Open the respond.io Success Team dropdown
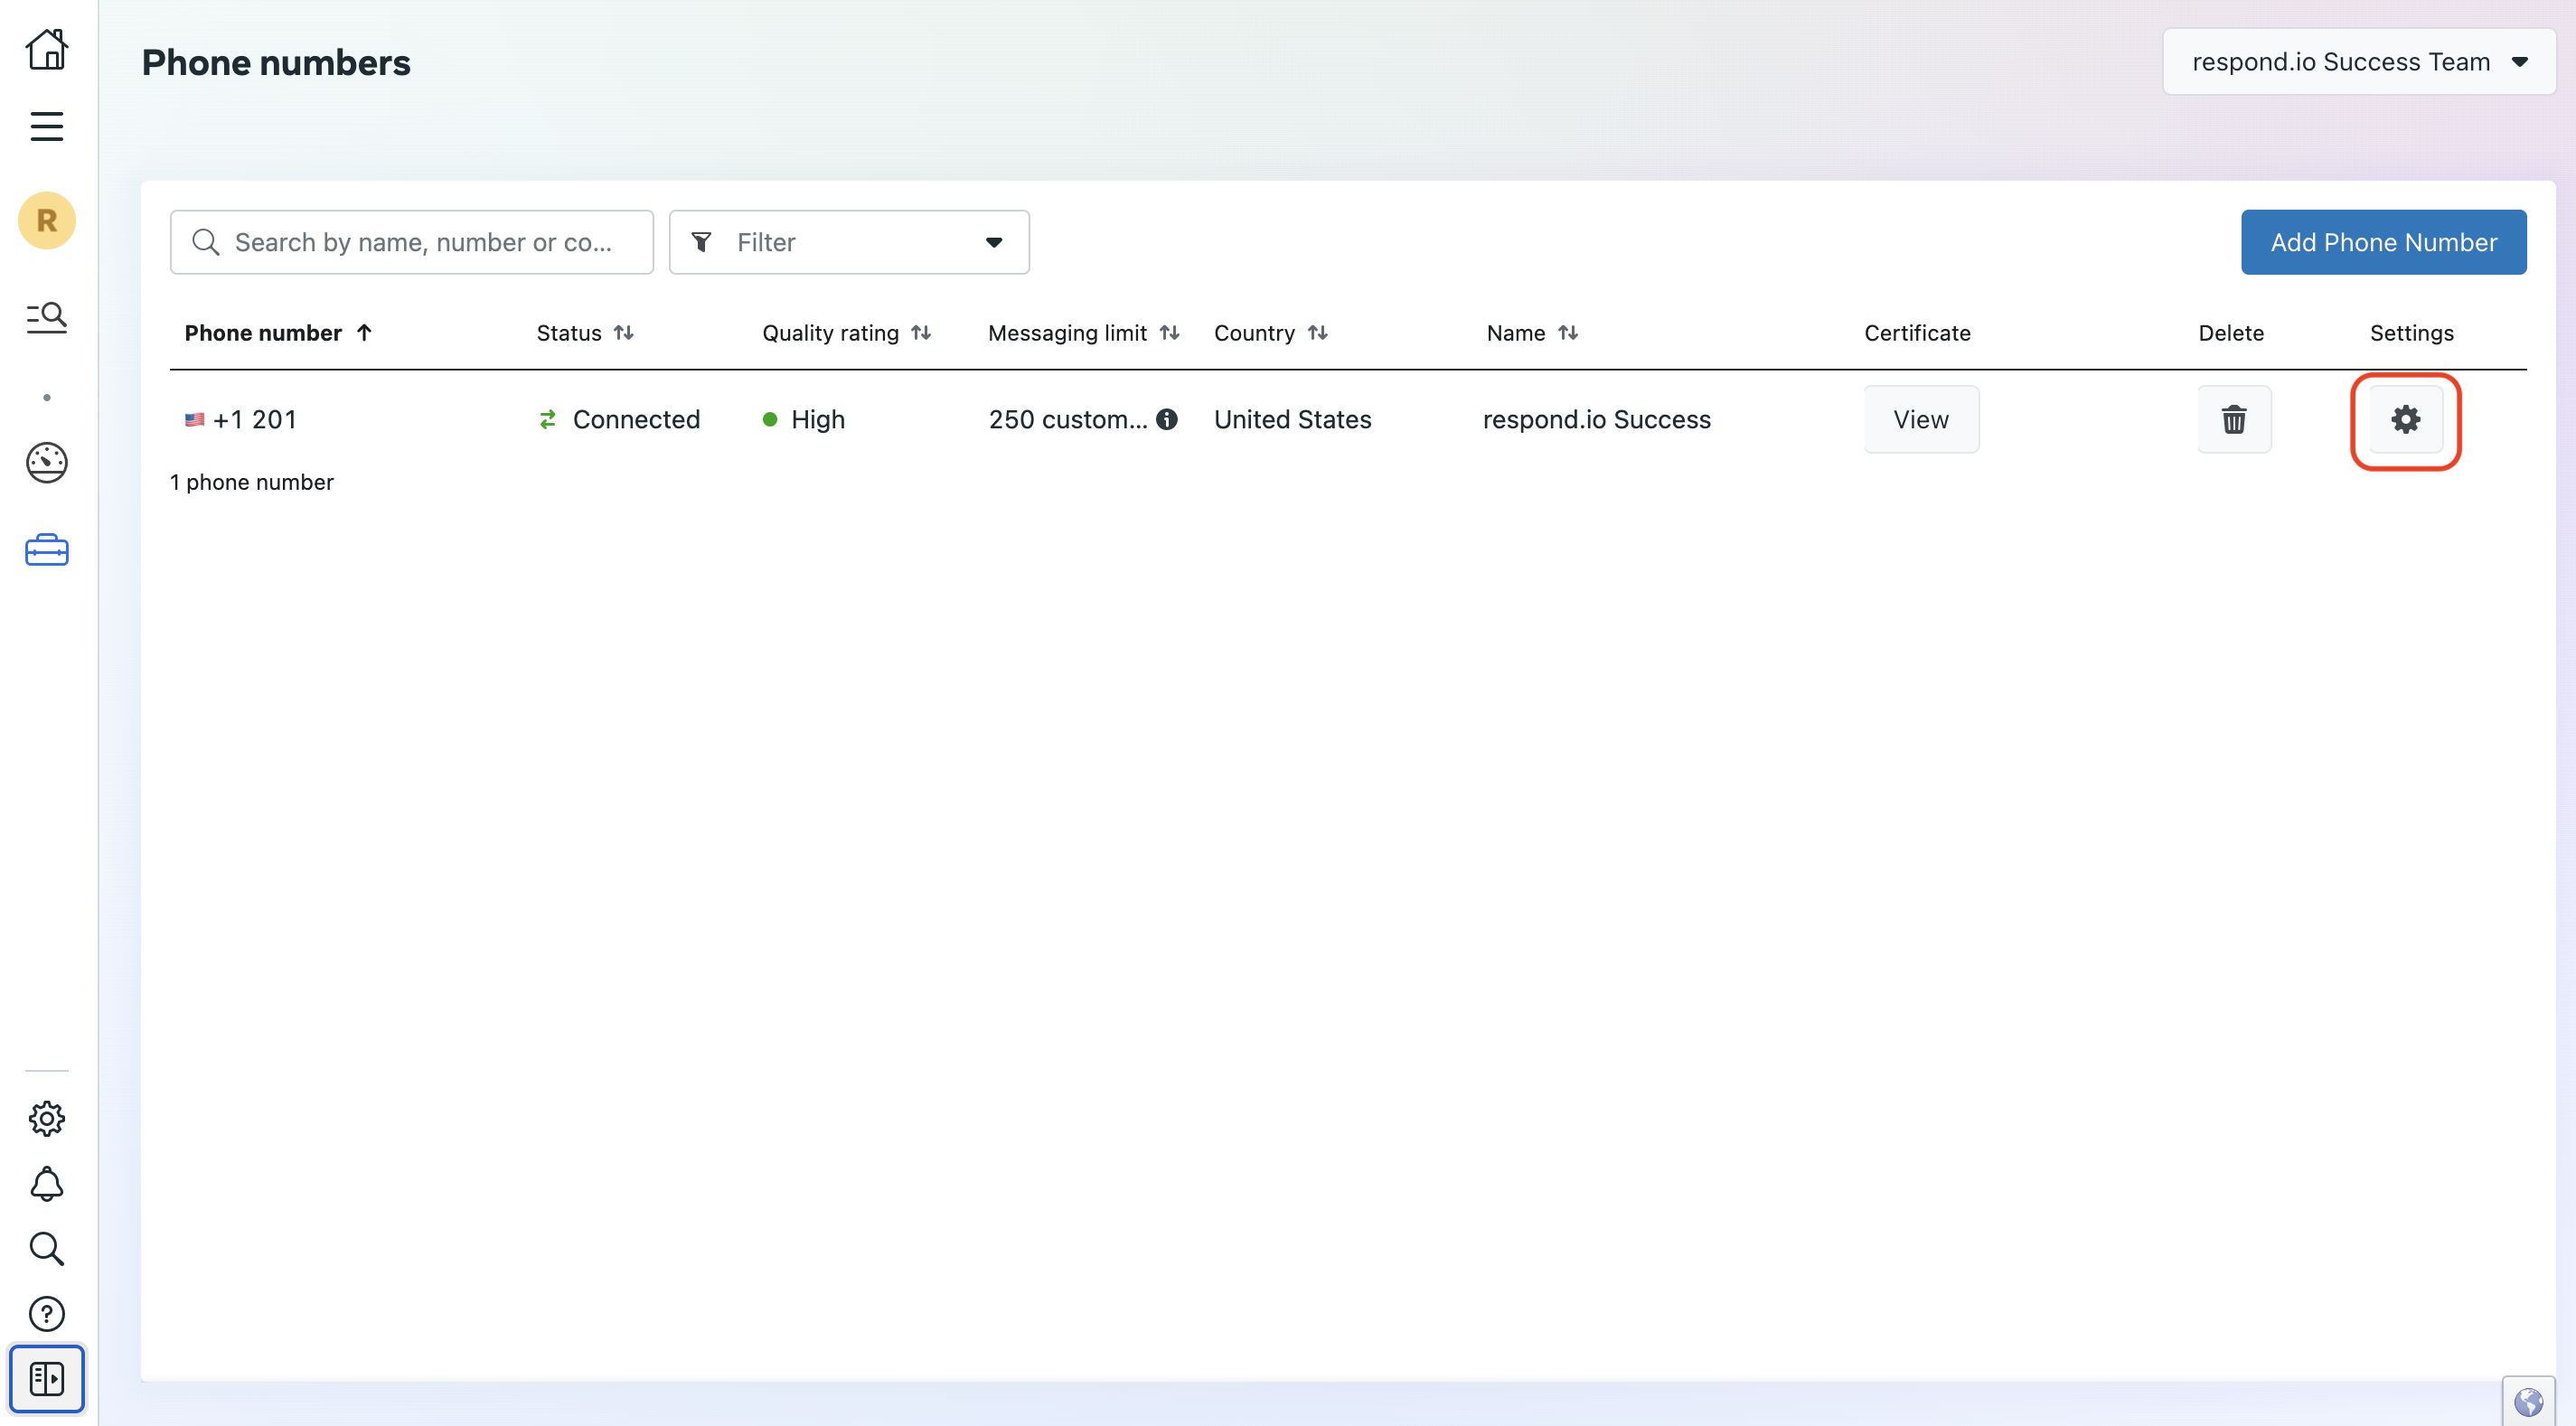 coord(2358,62)
